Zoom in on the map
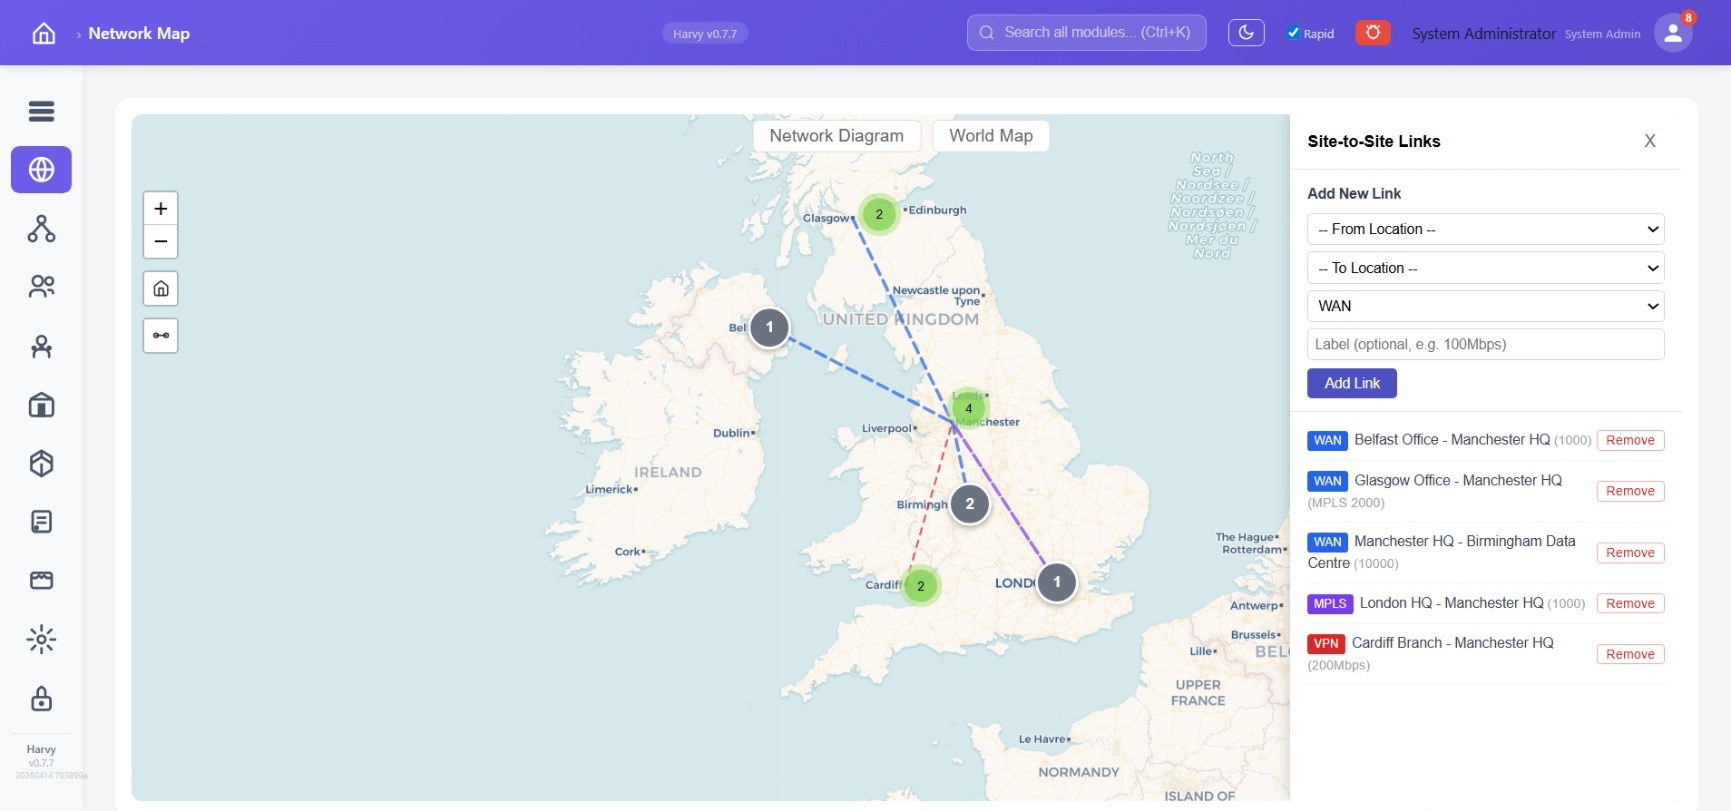The width and height of the screenshot is (1731, 811). click(161, 209)
